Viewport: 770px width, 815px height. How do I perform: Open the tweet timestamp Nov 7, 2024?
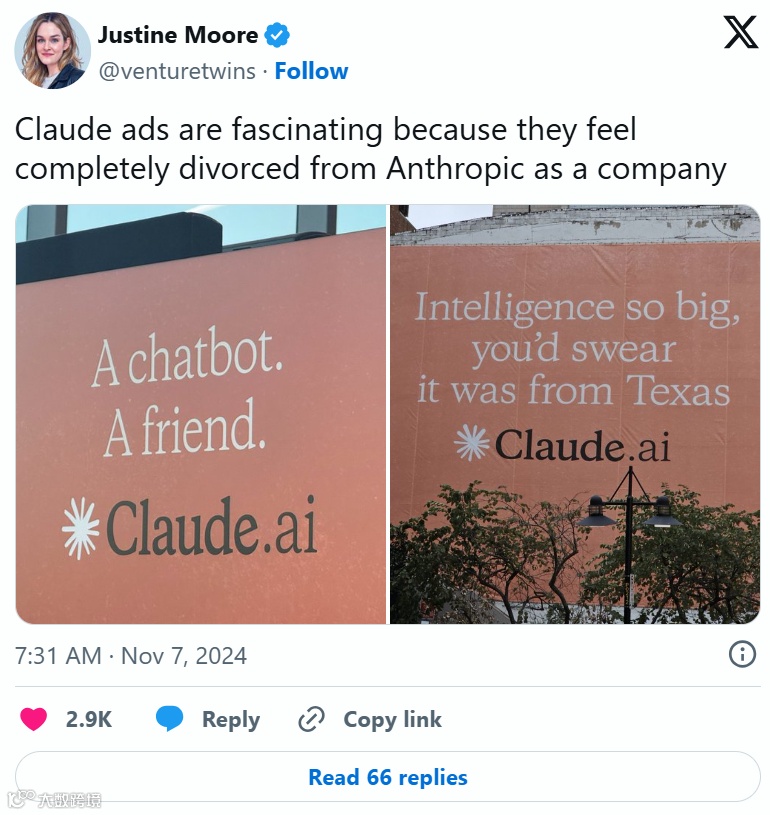[x=131, y=655]
